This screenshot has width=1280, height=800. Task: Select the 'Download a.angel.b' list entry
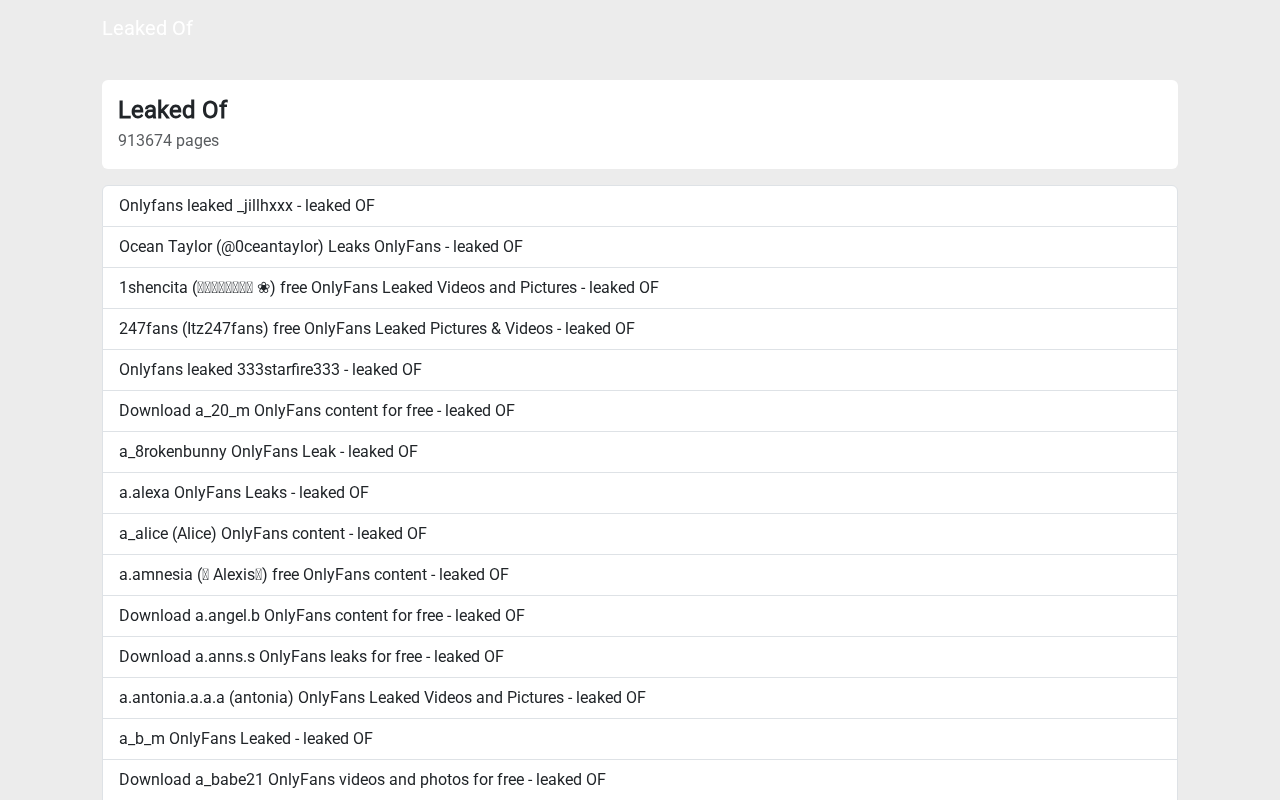click(x=640, y=616)
